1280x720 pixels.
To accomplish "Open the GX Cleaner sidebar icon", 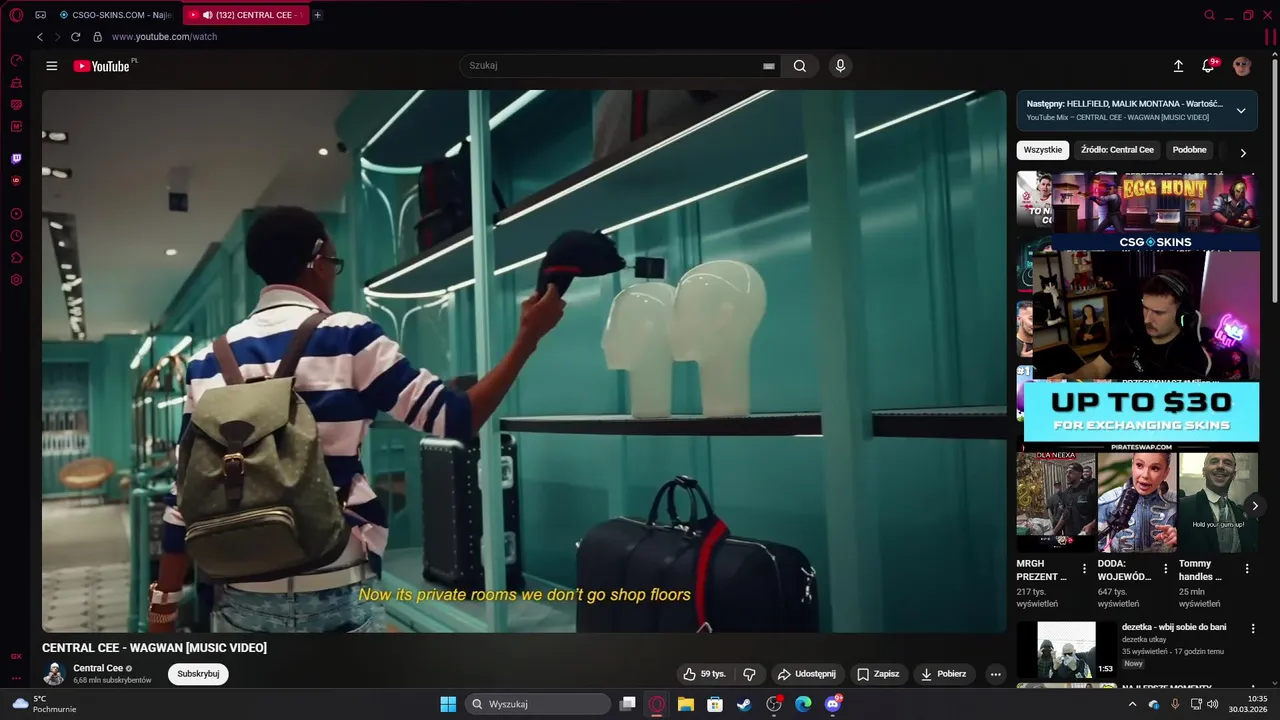I will click(x=16, y=82).
